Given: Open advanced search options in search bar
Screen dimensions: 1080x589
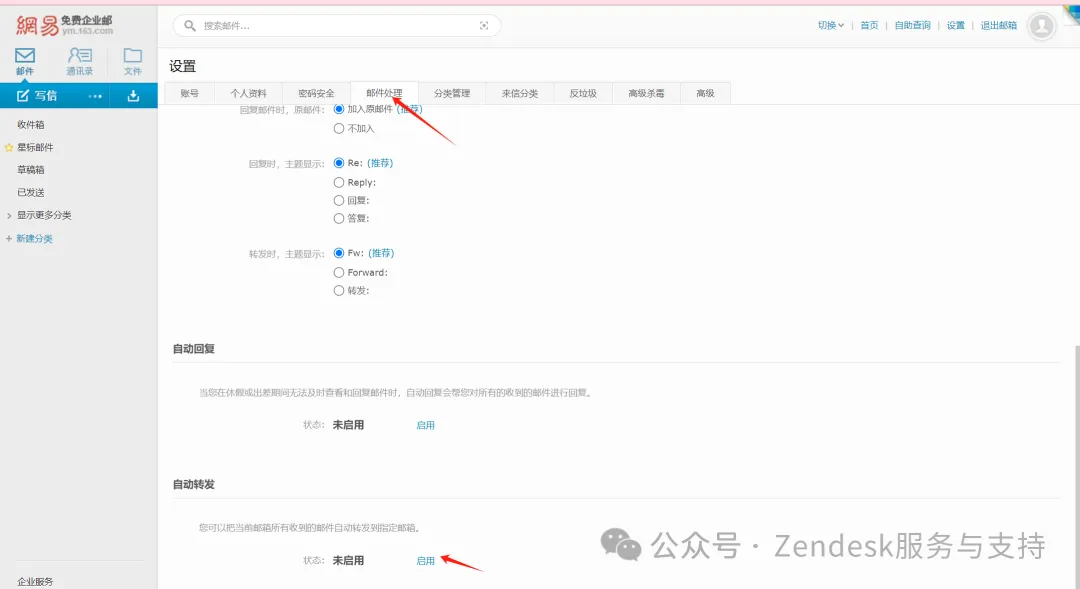Looking at the screenshot, I should [x=484, y=25].
